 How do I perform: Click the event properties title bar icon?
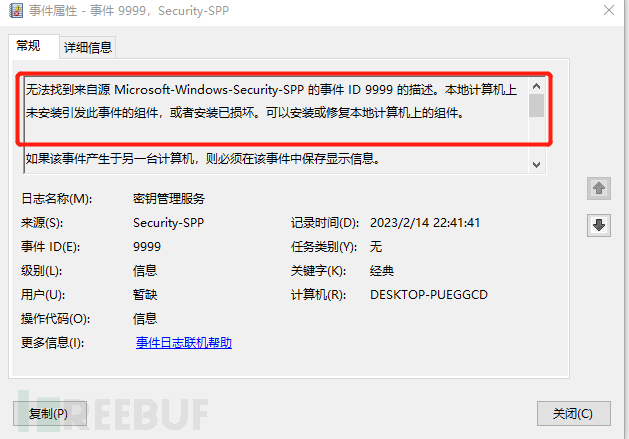(16, 10)
